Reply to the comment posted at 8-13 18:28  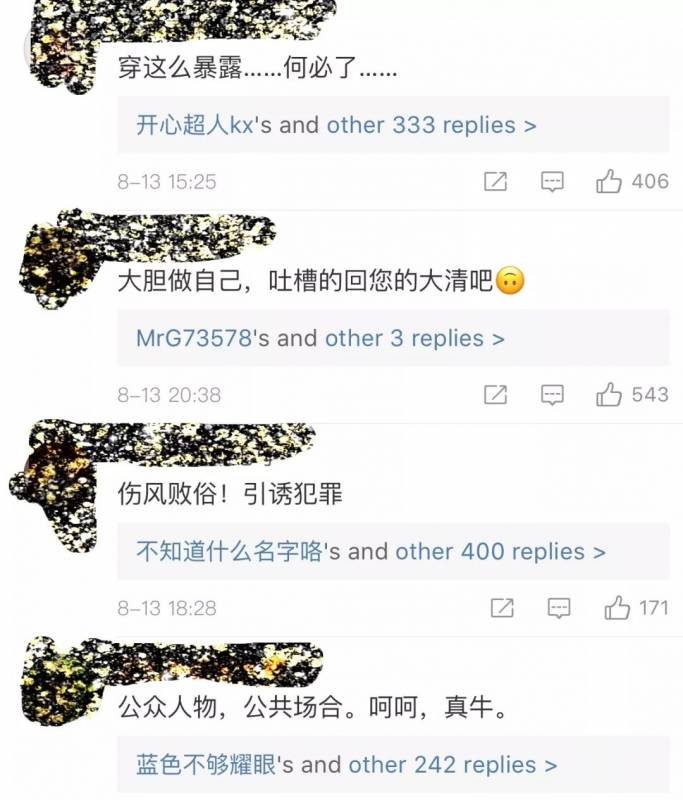[x=559, y=608]
